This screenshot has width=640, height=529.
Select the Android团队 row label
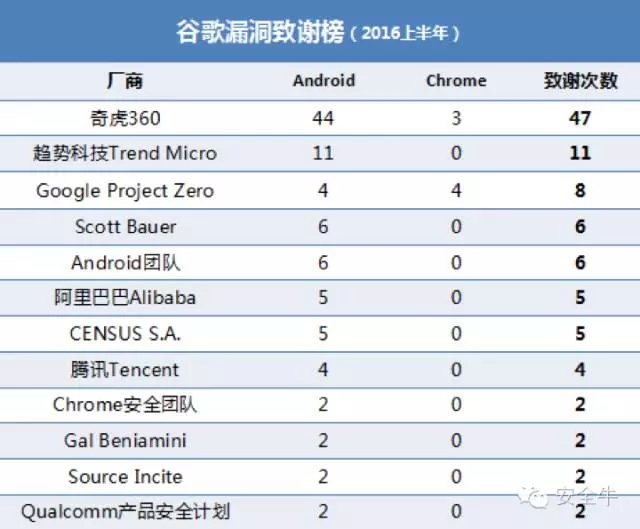click(126, 262)
